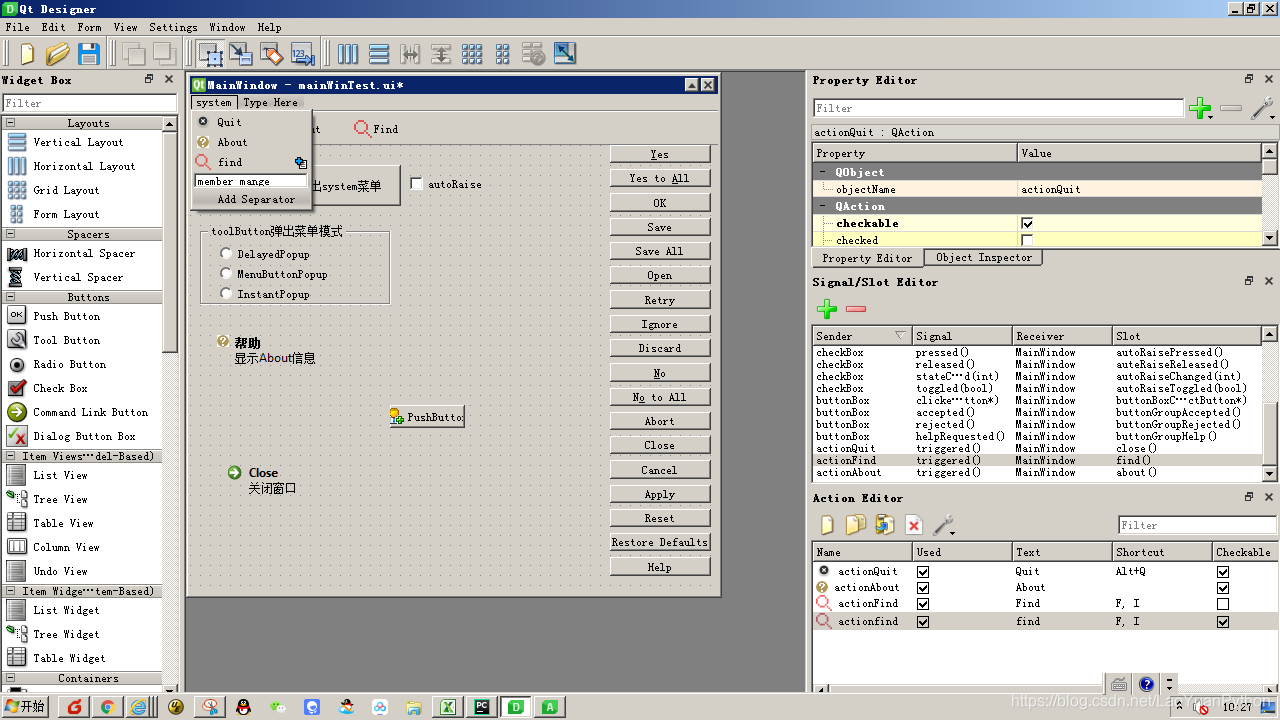
Task: Open Action Editor configure wrench menu
Action: tap(943, 525)
